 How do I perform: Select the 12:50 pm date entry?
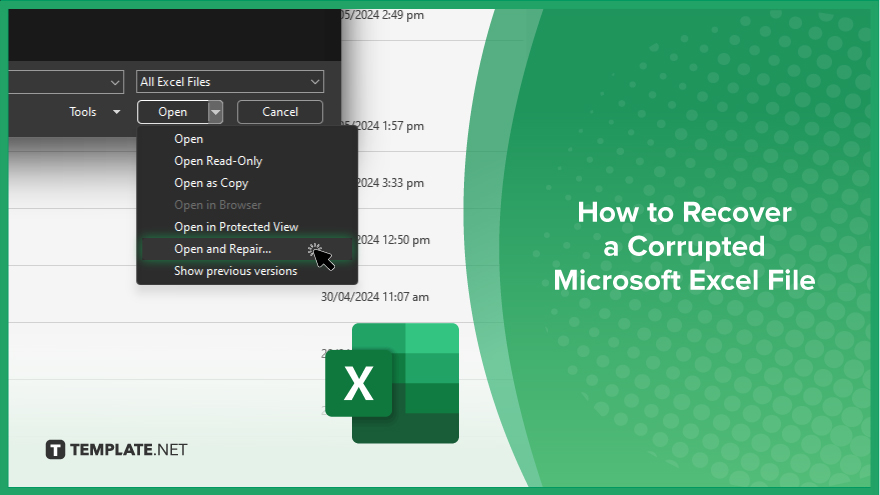pyautogui.click(x=393, y=240)
